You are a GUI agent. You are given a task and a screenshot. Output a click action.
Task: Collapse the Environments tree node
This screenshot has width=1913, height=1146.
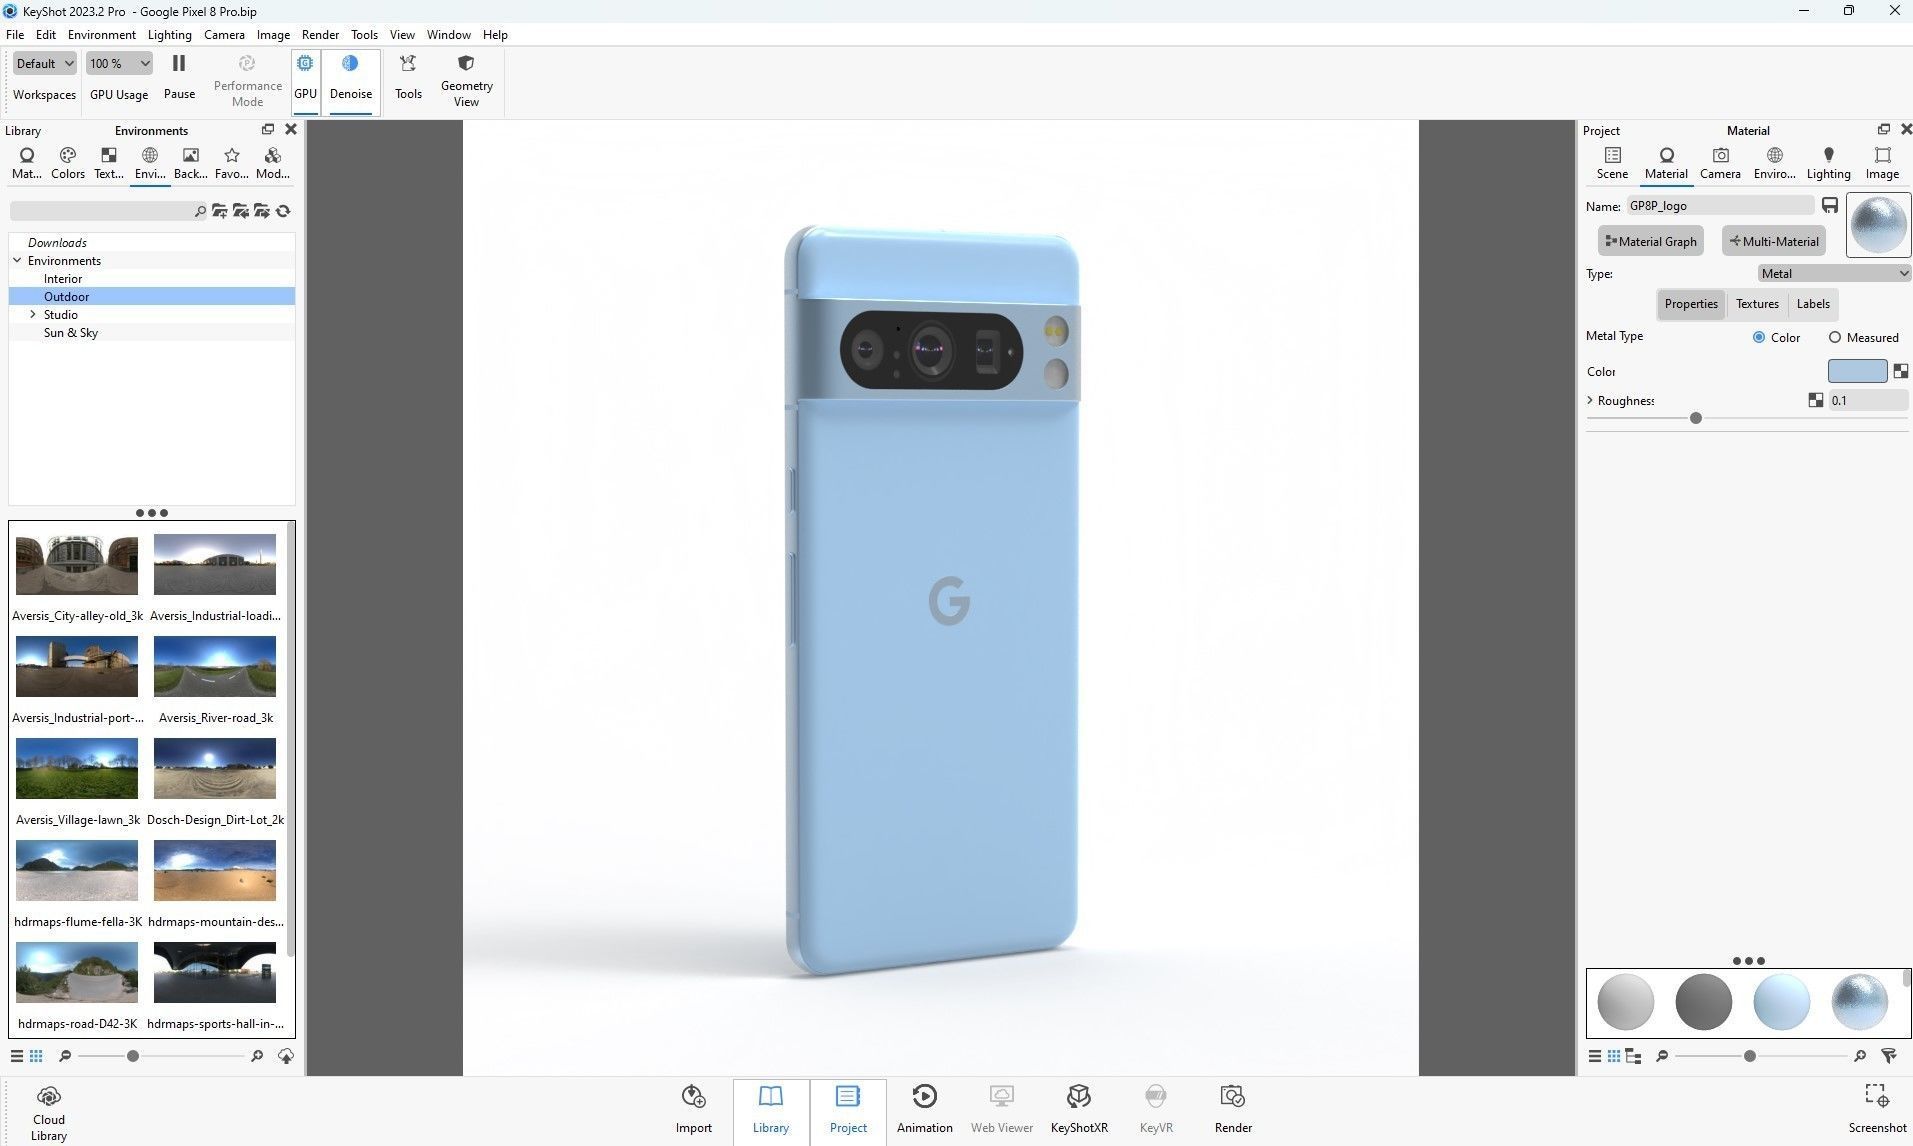(17, 260)
